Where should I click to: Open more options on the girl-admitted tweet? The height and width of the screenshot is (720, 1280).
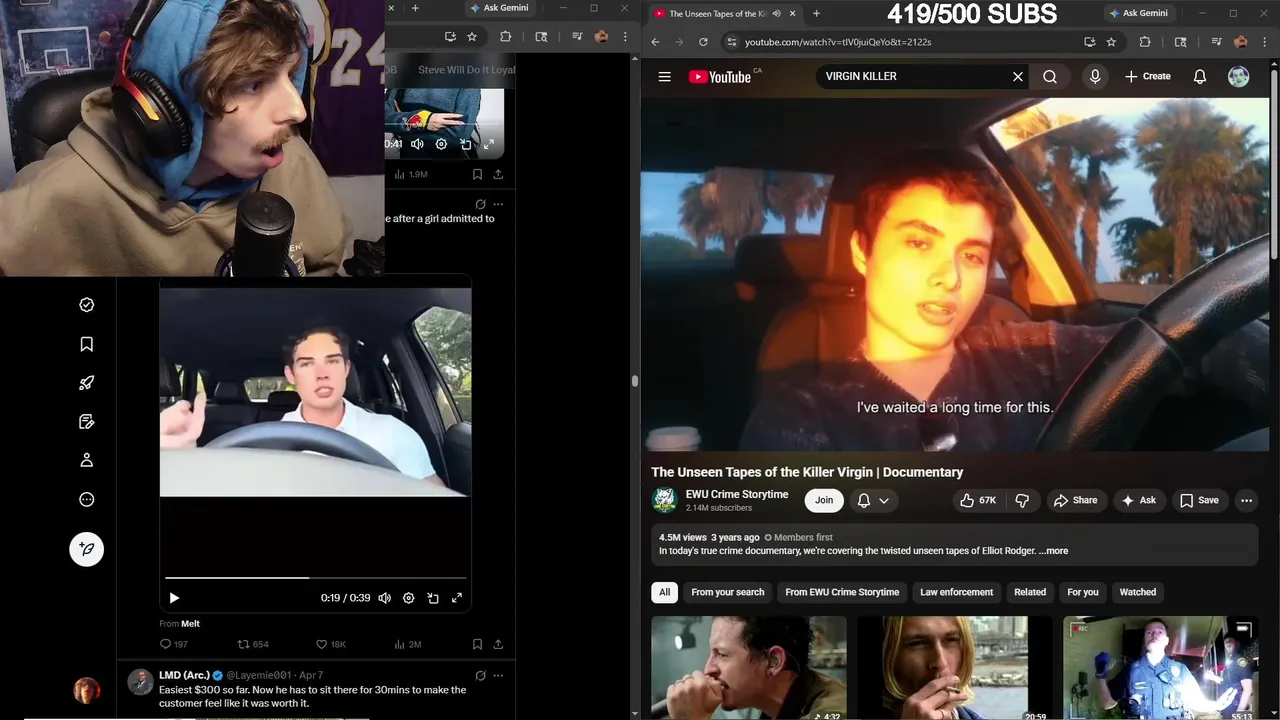point(498,204)
